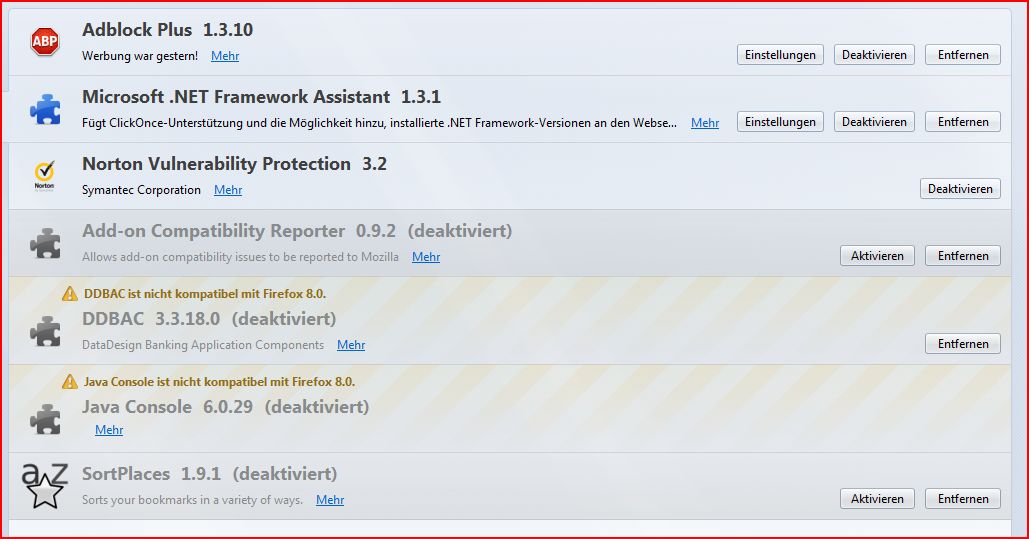Expand Java Console details via Mehr
Viewport: 1029px width, 539px height.
[109, 430]
